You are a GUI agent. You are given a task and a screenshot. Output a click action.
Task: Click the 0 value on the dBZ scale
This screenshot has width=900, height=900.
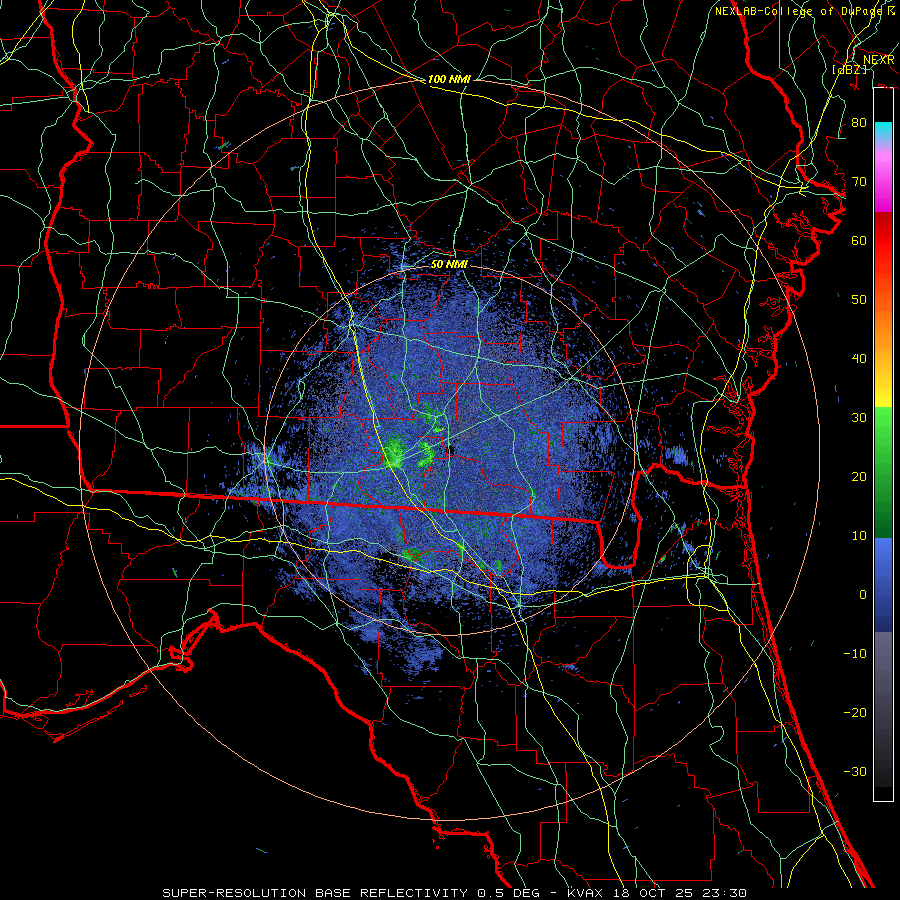[x=863, y=595]
